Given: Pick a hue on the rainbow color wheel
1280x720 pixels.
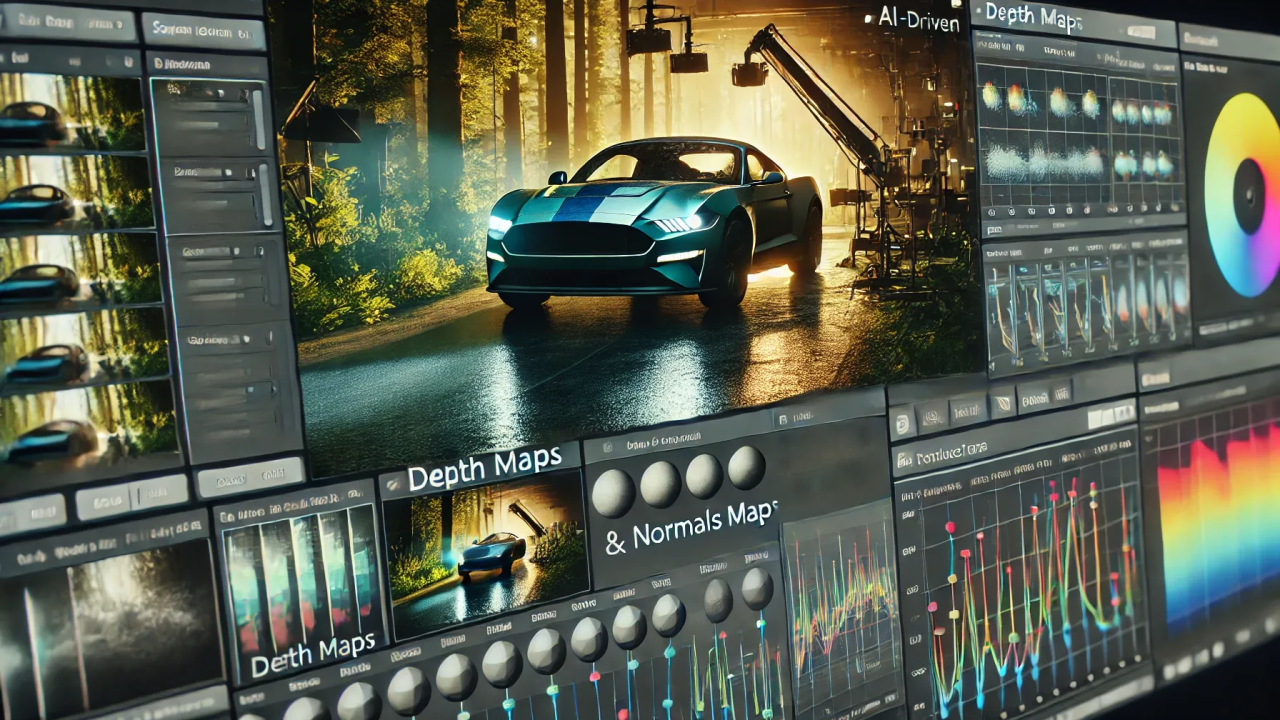Looking at the screenshot, I should [x=1242, y=195].
